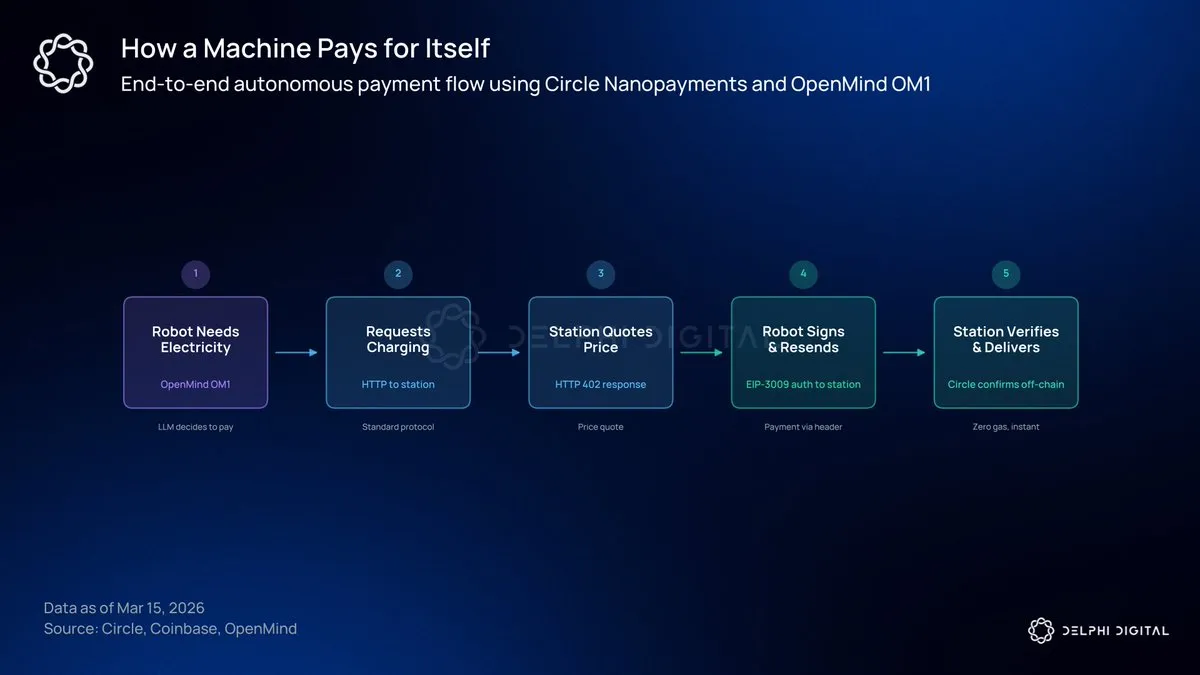This screenshot has width=1200, height=675.
Task: Click the "Payment via header" caption
Action: 803,427
